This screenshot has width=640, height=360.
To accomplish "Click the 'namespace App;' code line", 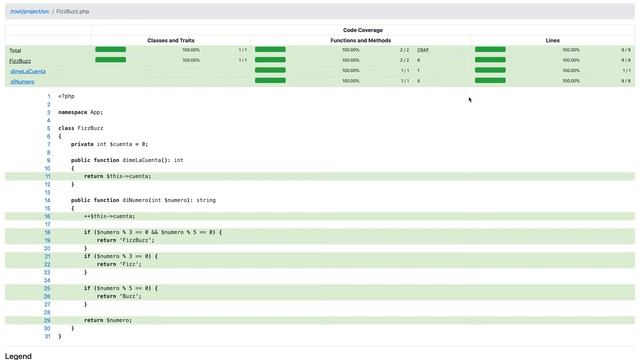I will [x=80, y=112].
